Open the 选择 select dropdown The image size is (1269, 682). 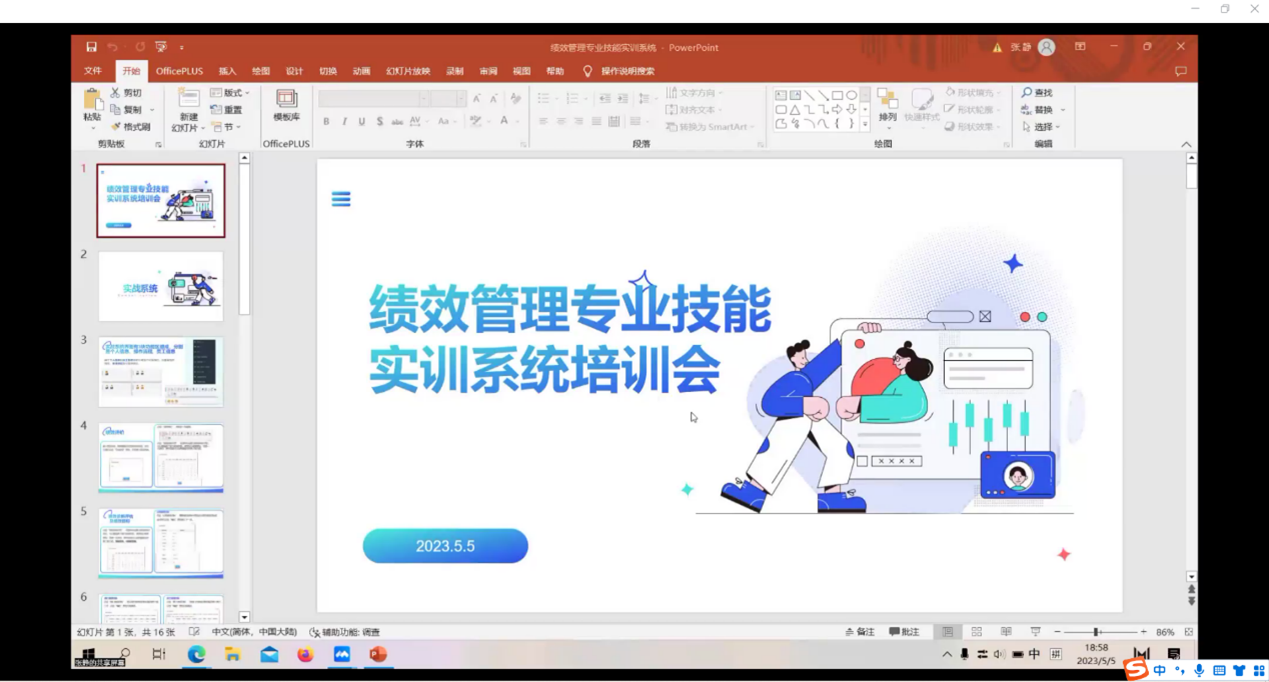[x=1042, y=127]
